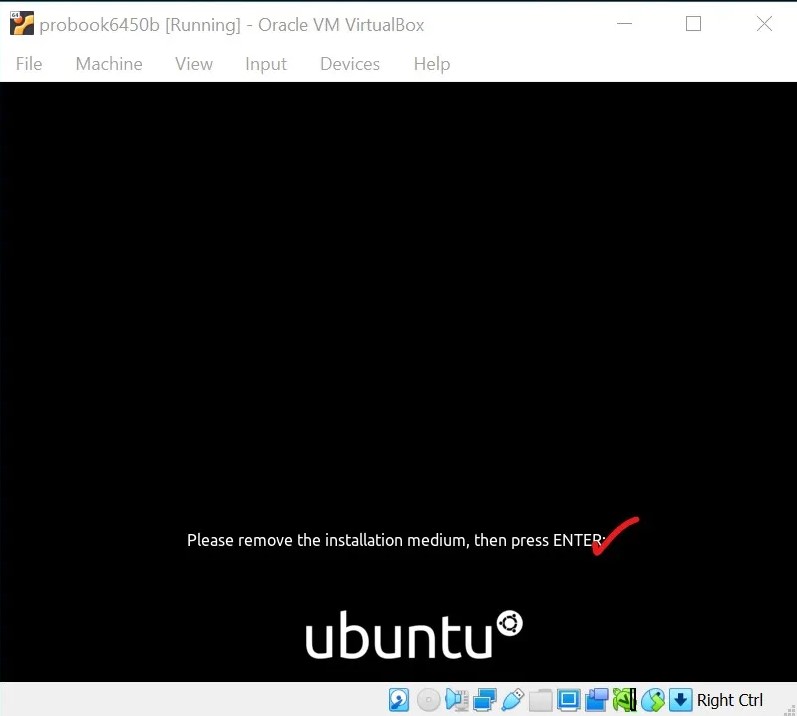The image size is (797, 716).
Task: Click the hard disk activity indicator
Action: (399, 700)
